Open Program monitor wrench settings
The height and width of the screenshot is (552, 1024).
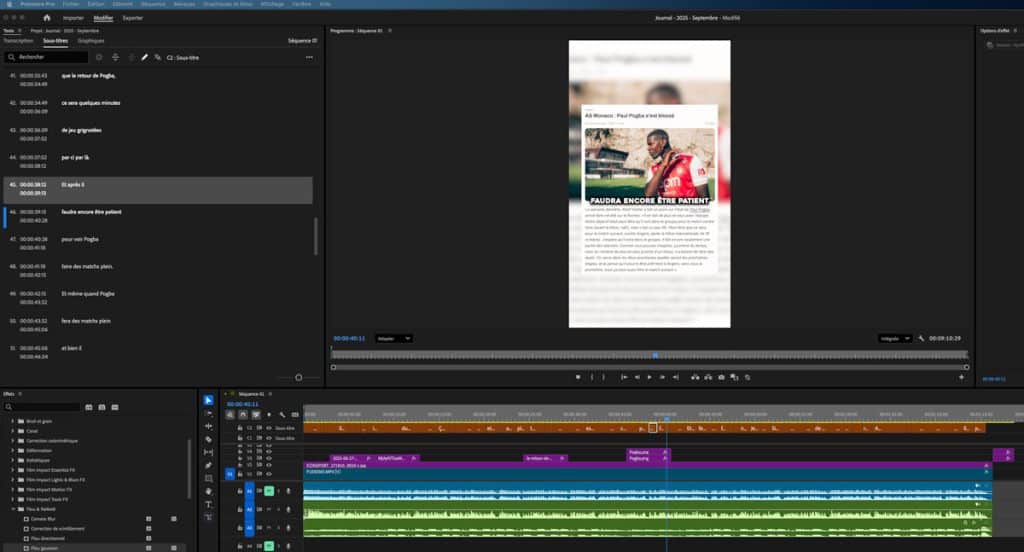[x=921, y=338]
